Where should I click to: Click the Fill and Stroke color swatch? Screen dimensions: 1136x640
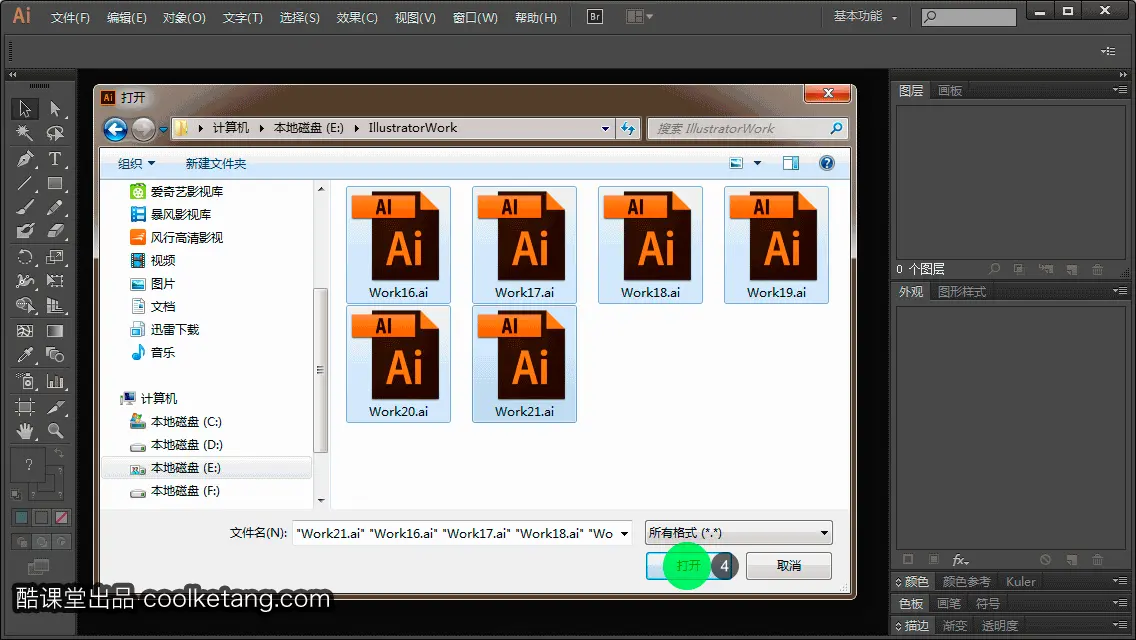(29, 465)
